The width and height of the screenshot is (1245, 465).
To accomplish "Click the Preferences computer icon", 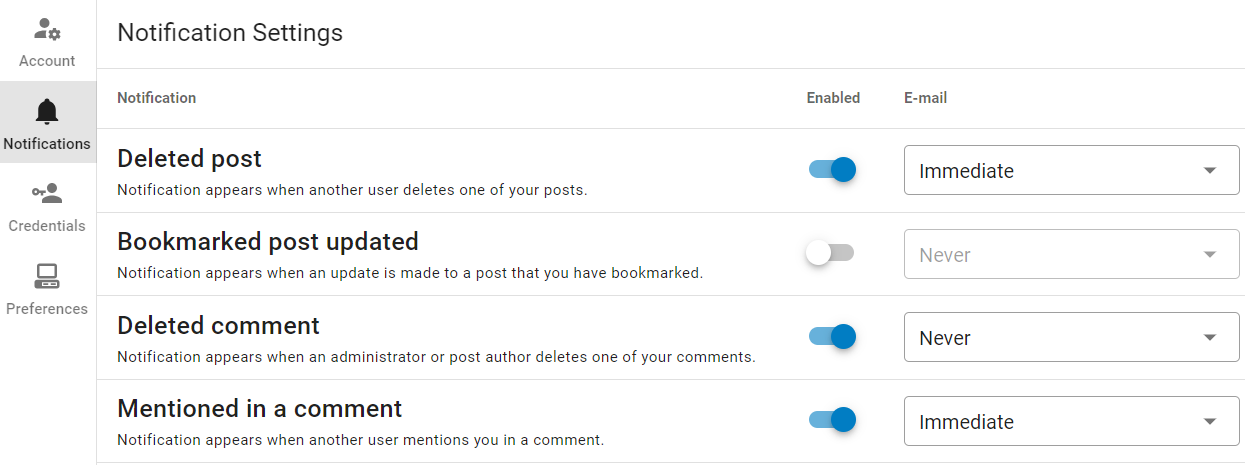I will point(47,276).
